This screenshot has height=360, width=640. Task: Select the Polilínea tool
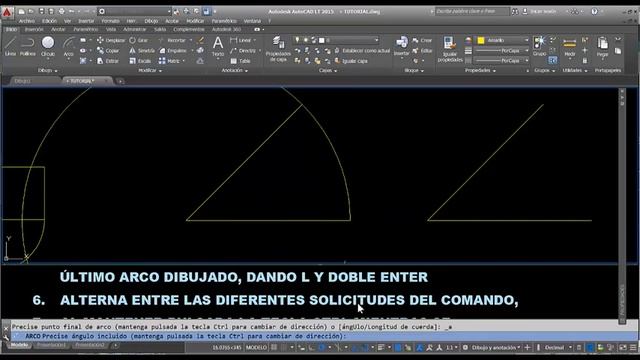28,46
